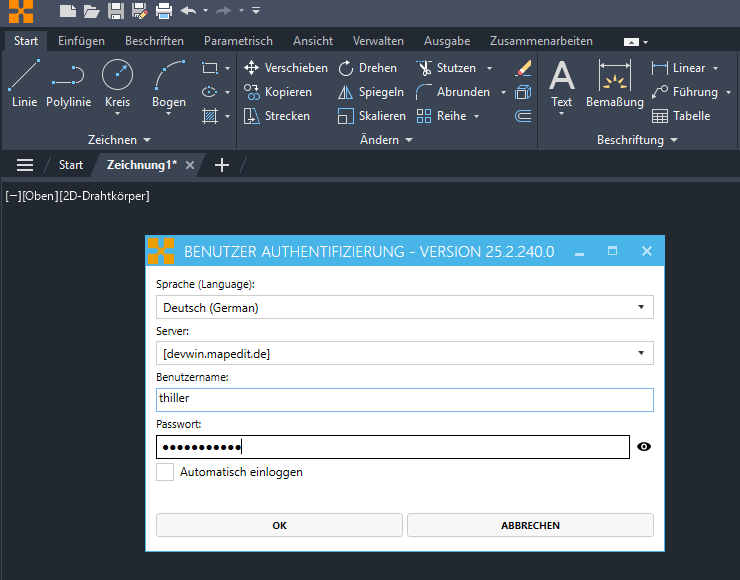Click the Drehen rotate tool

[x=368, y=68]
